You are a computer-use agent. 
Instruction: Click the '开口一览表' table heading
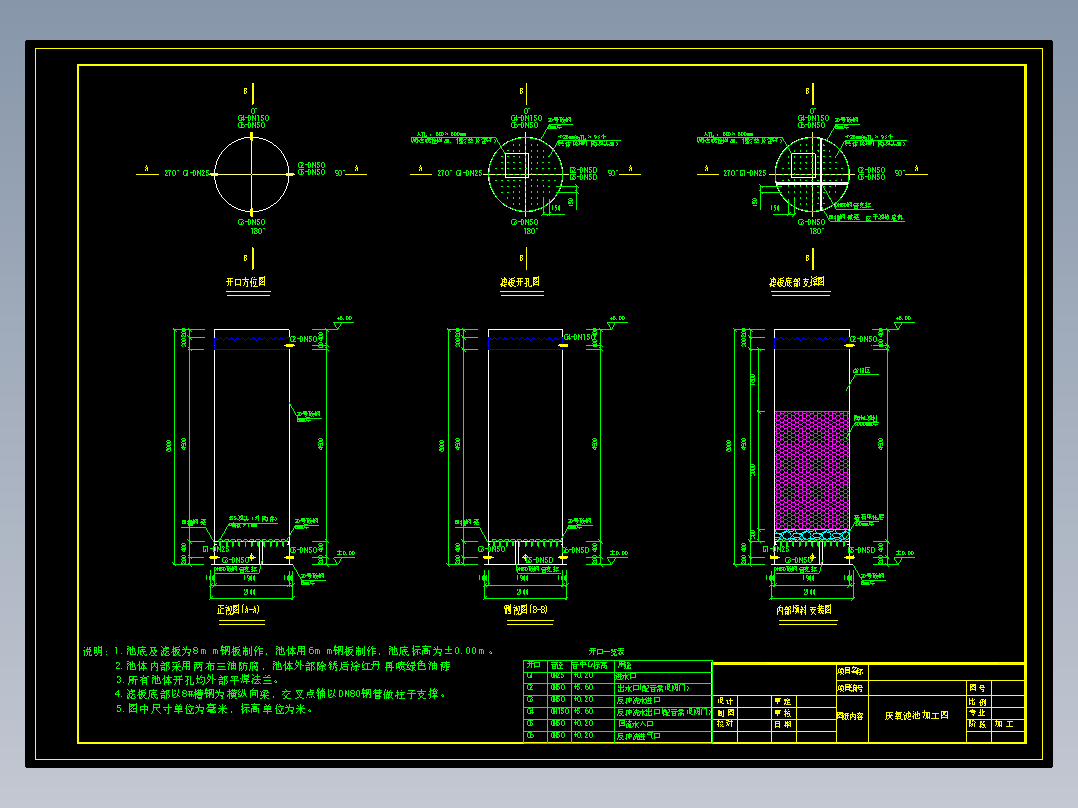pos(606,652)
